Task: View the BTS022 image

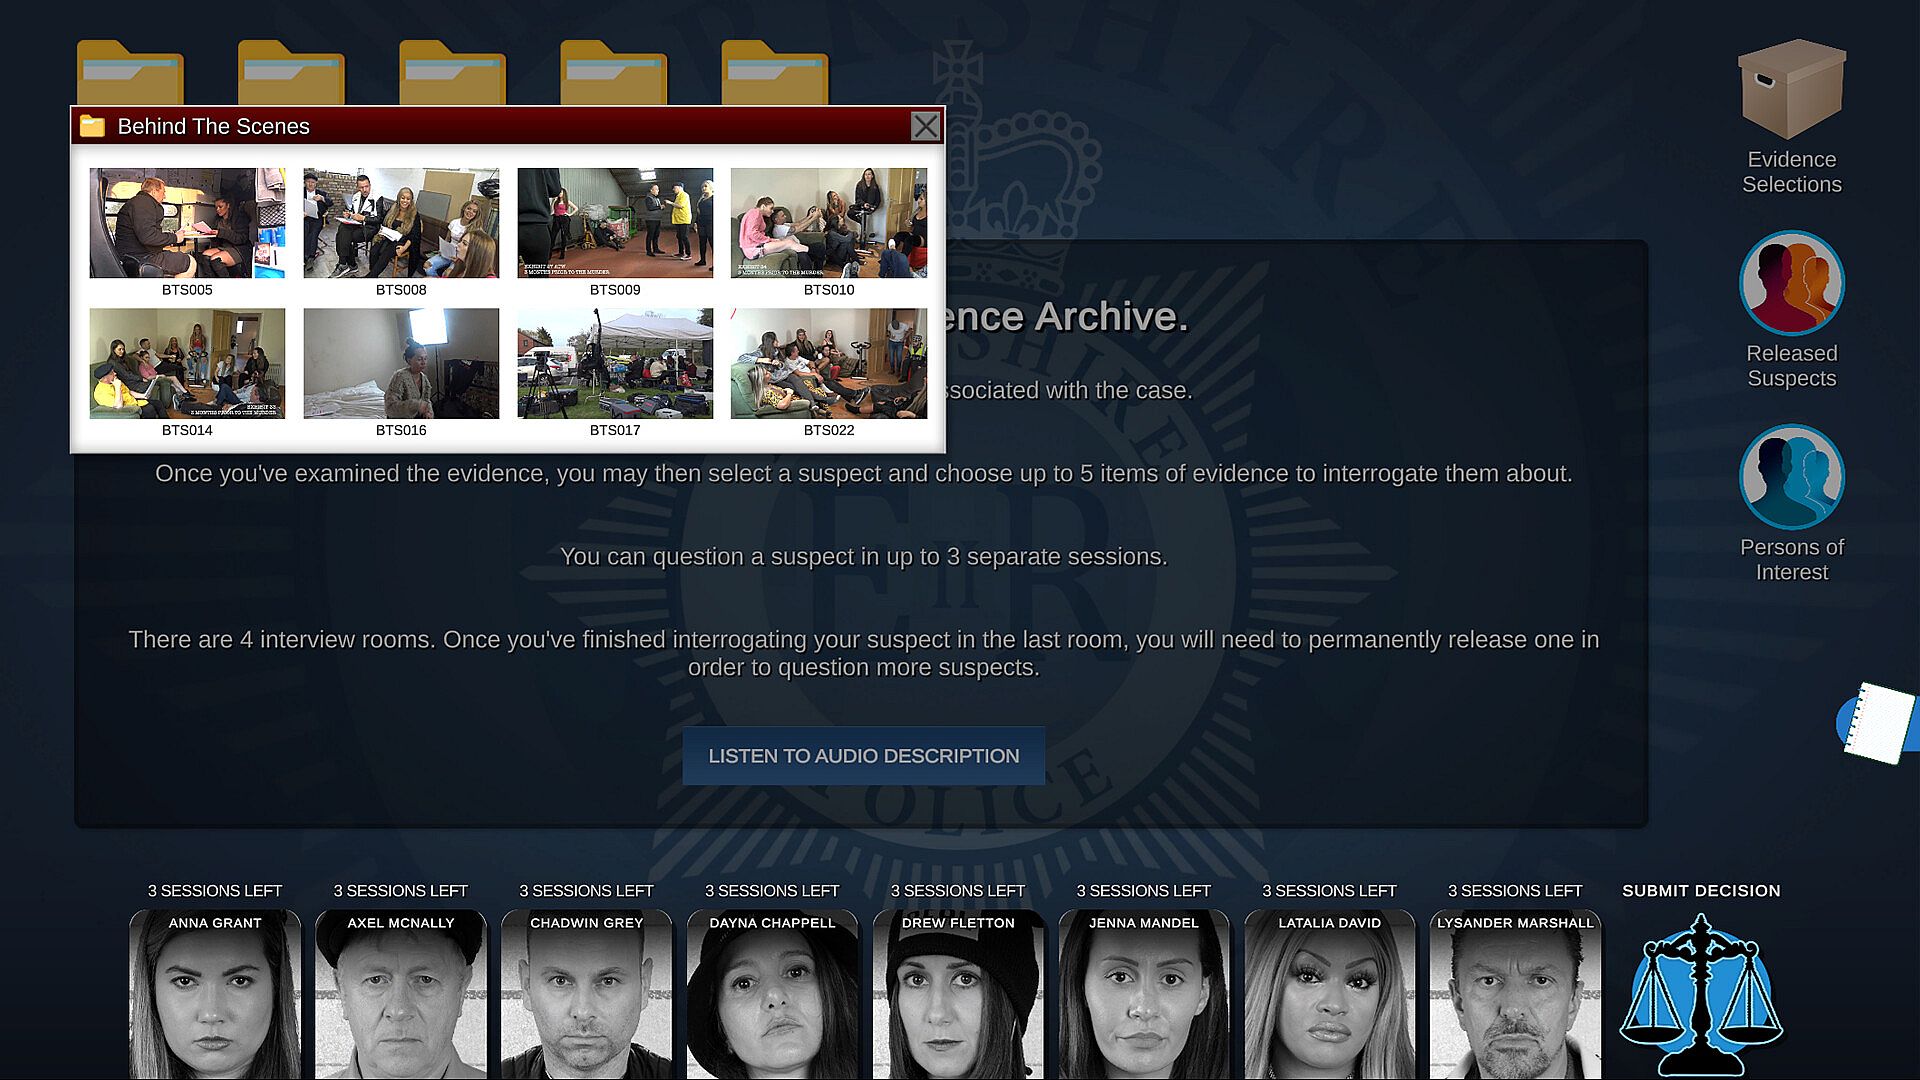Action: [x=828, y=363]
